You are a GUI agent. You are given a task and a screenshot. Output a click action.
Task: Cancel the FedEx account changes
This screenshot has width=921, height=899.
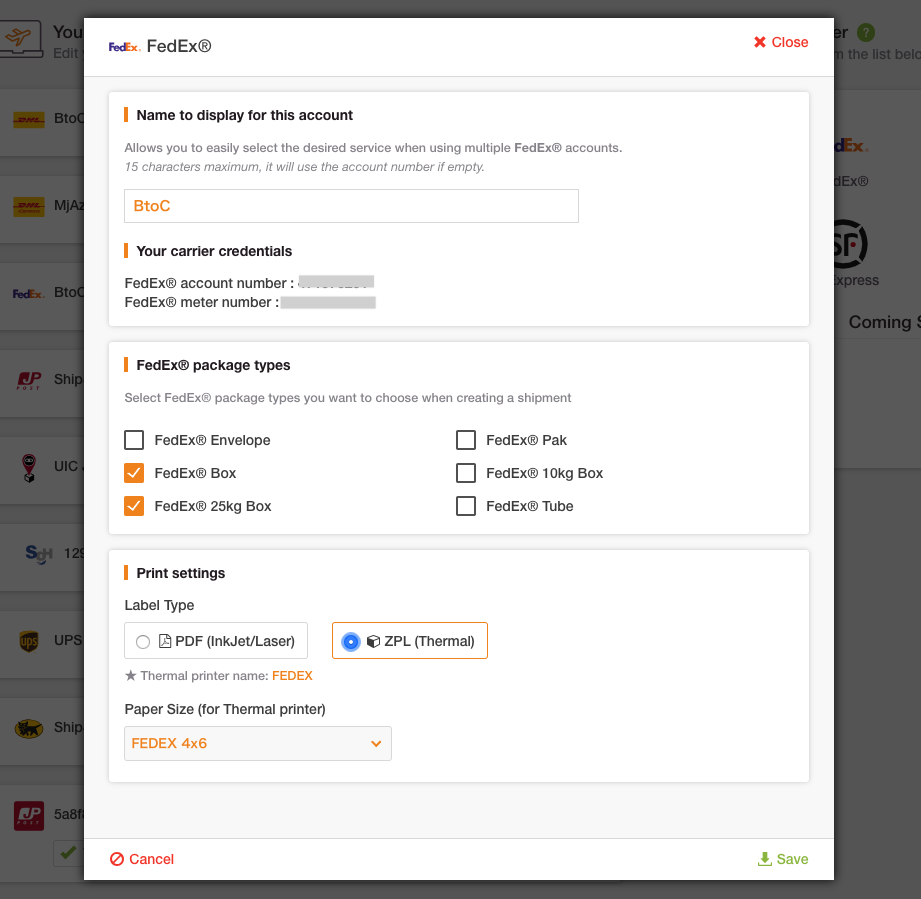(x=142, y=859)
